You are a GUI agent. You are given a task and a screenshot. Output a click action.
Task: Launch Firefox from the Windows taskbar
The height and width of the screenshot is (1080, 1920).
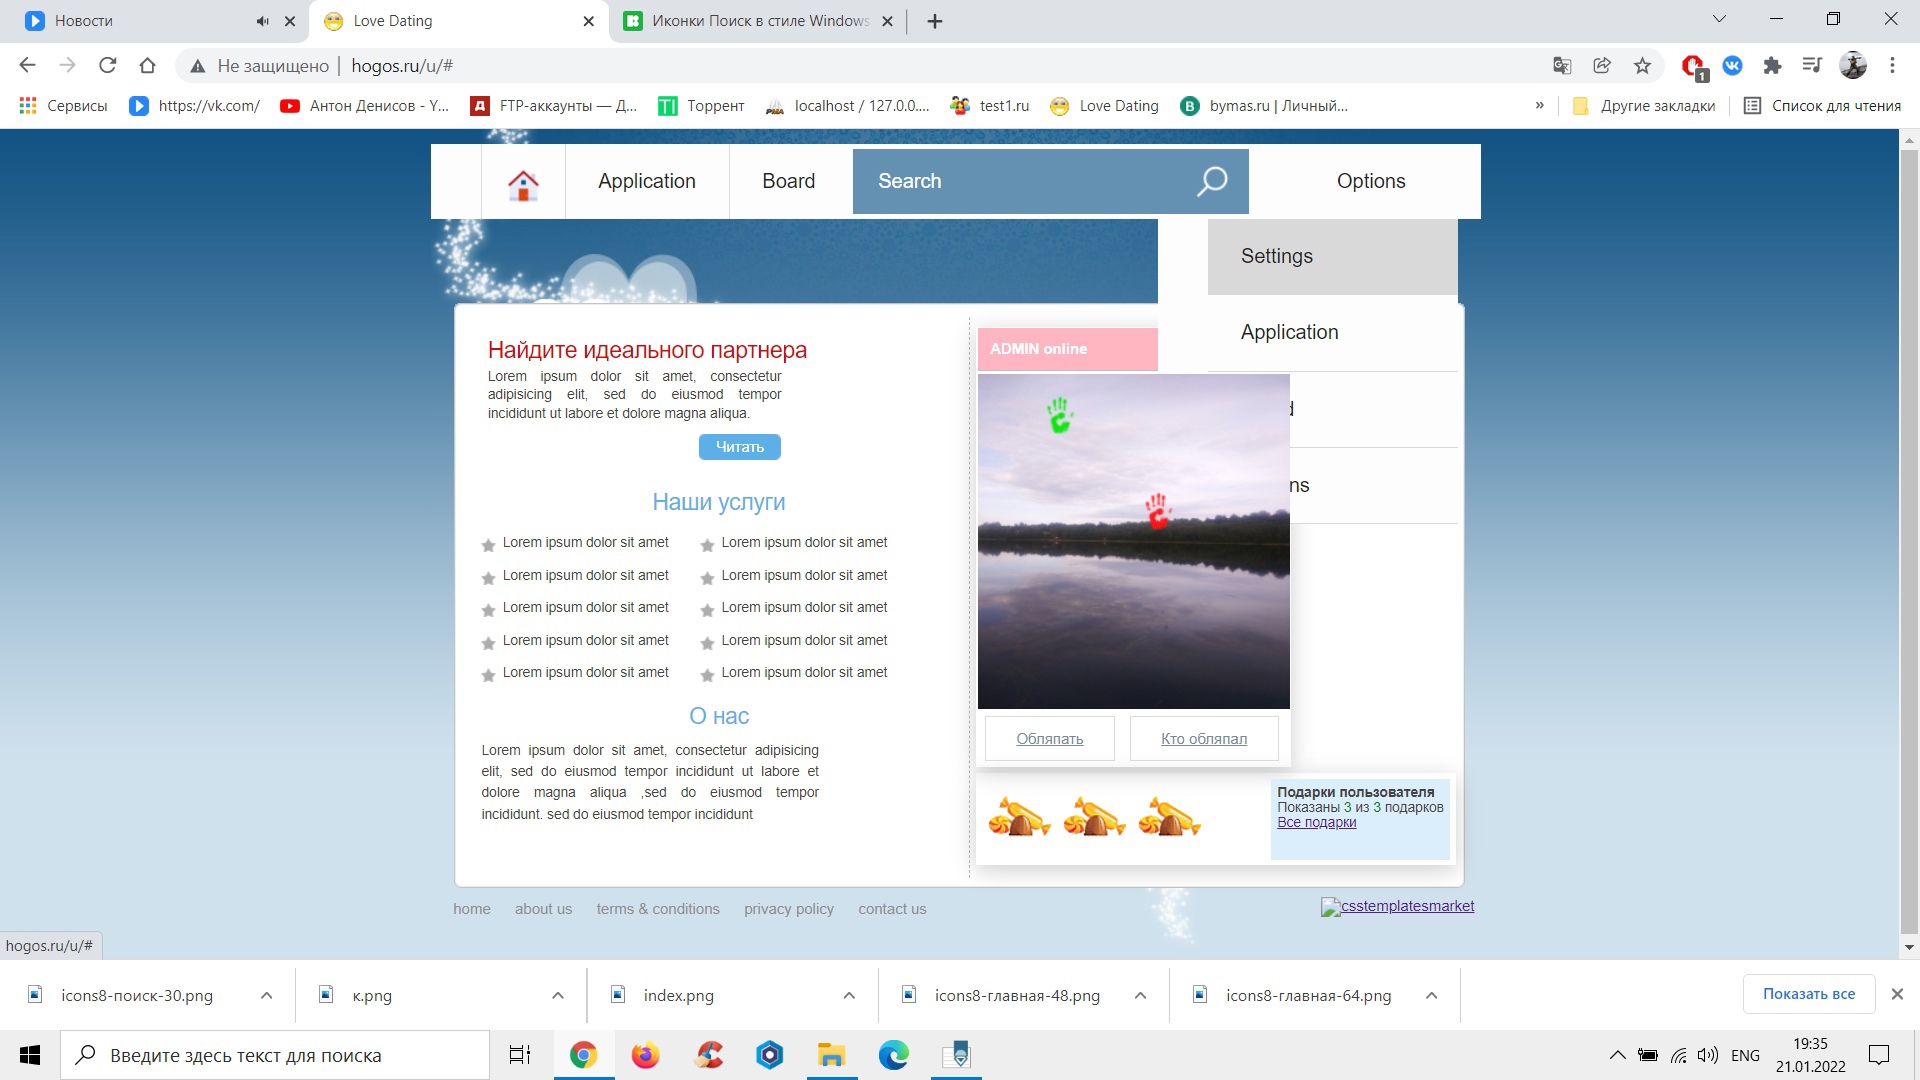(x=645, y=1055)
